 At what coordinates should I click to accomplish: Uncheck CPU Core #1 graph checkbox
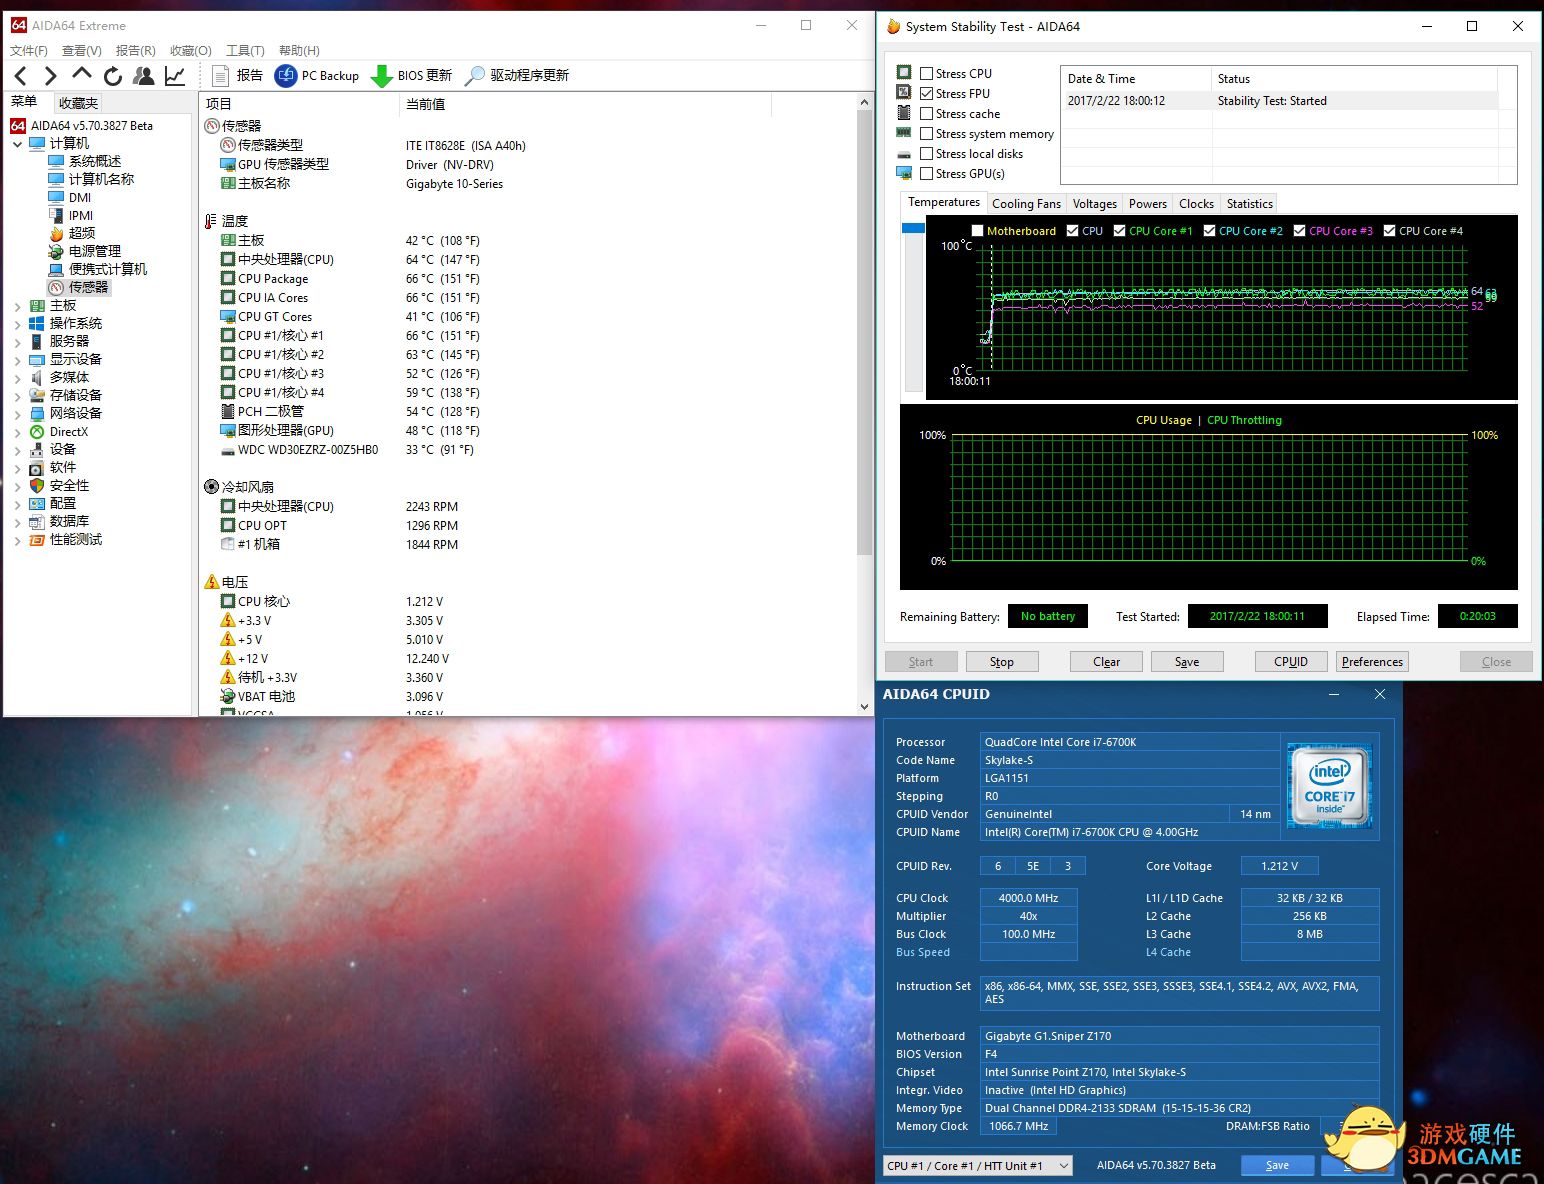tap(1119, 231)
